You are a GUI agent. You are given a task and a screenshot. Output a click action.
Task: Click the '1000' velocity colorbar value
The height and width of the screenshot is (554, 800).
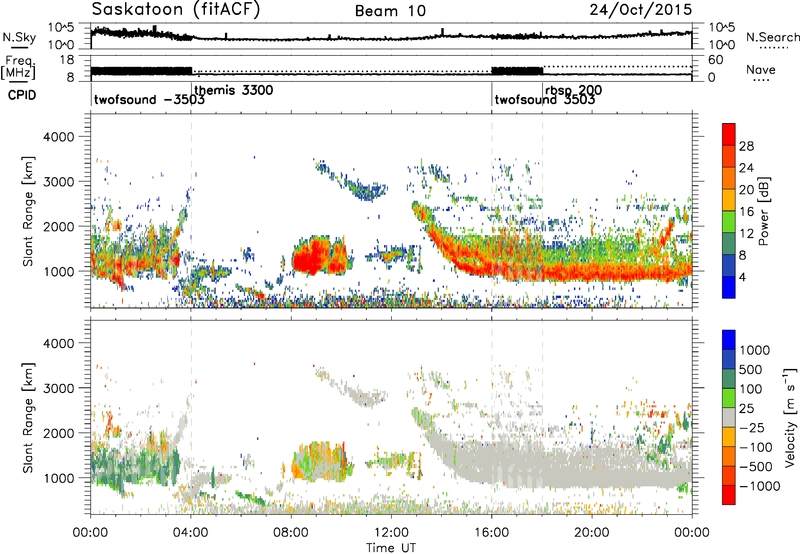(755, 350)
